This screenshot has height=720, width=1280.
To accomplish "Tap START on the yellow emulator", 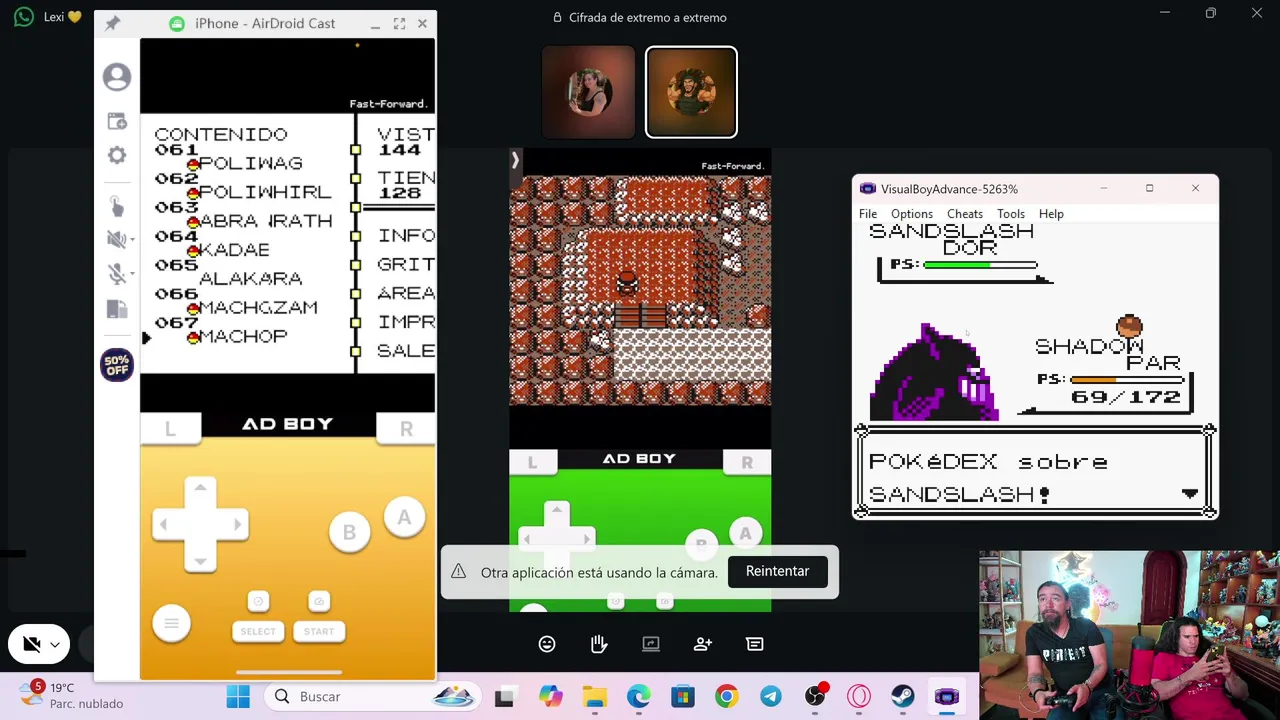I will [x=319, y=631].
